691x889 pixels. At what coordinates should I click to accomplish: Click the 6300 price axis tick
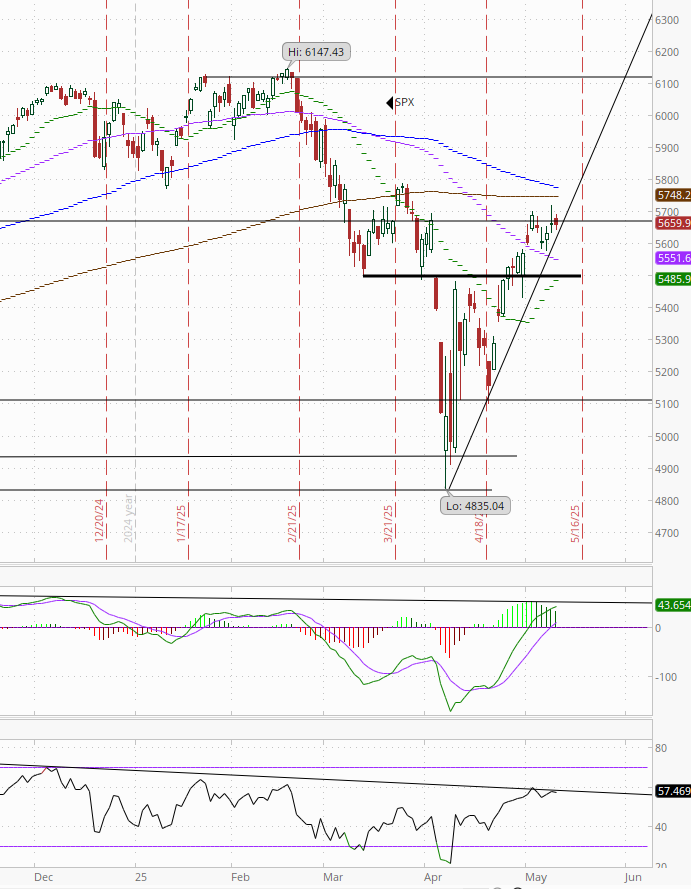tap(667, 20)
